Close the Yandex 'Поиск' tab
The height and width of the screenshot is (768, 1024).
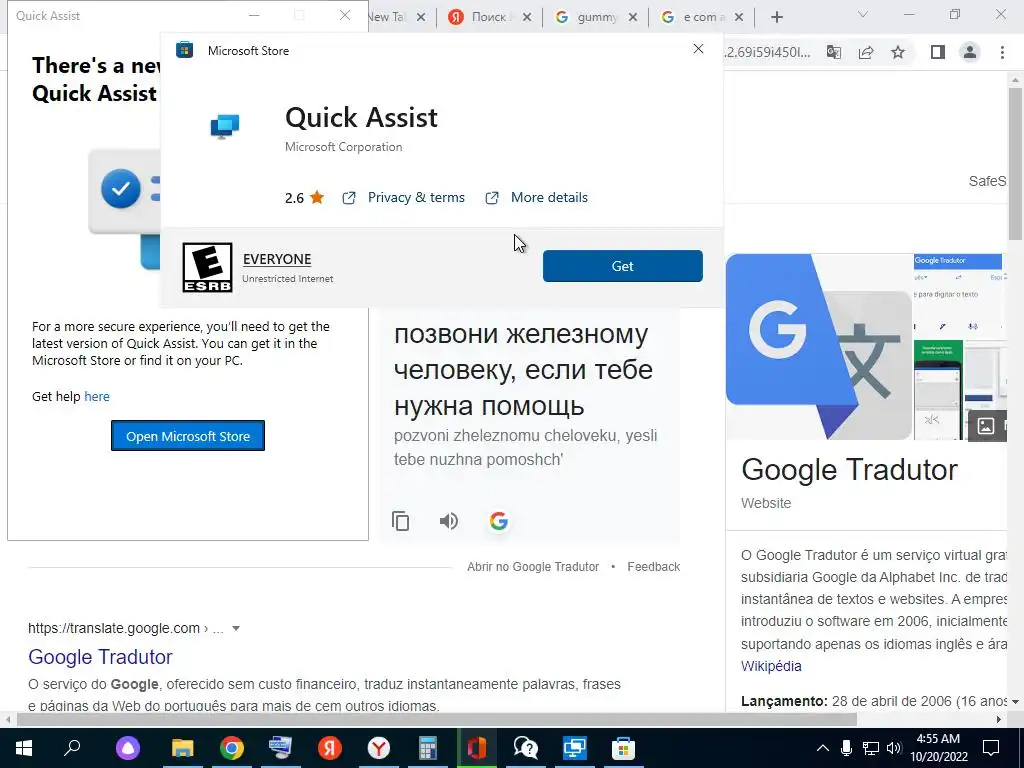click(x=527, y=18)
